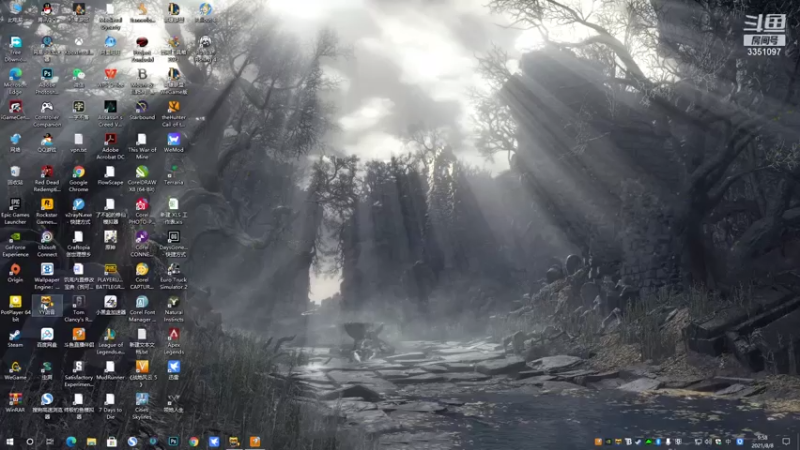Launch the GeForce Experience shortcut

15,244
